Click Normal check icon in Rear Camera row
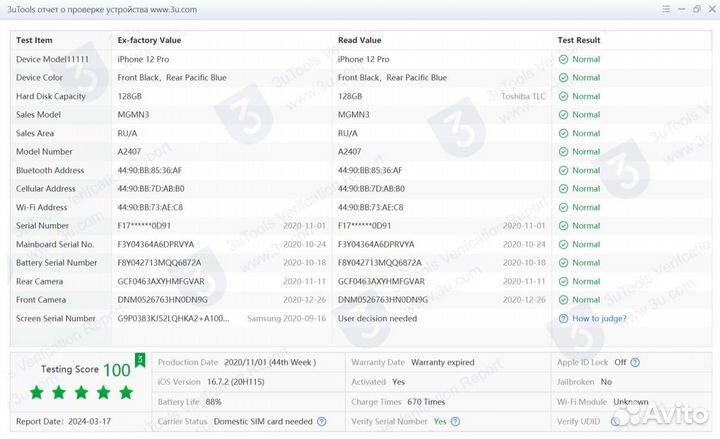720x439 pixels. click(x=563, y=281)
